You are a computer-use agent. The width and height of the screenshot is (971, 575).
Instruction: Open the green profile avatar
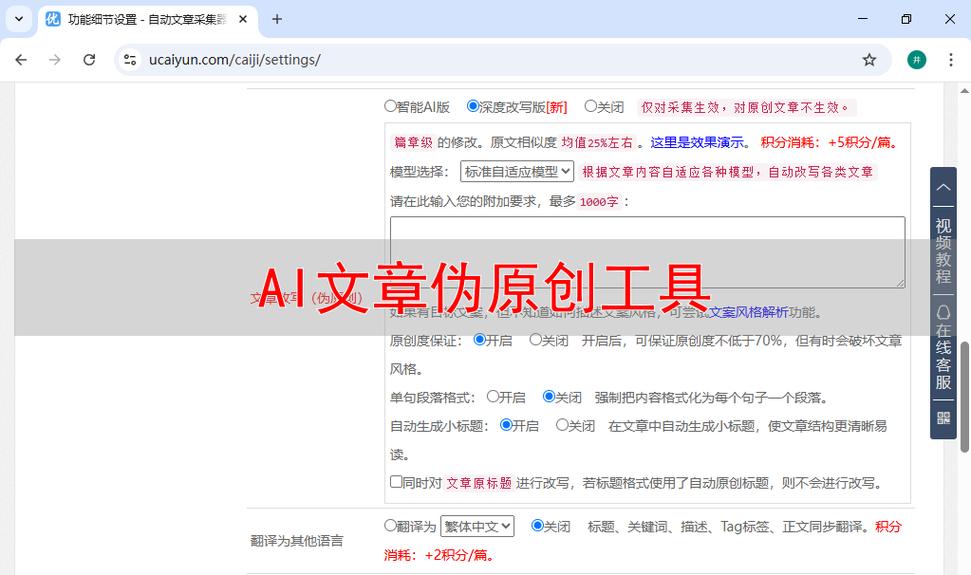click(917, 59)
